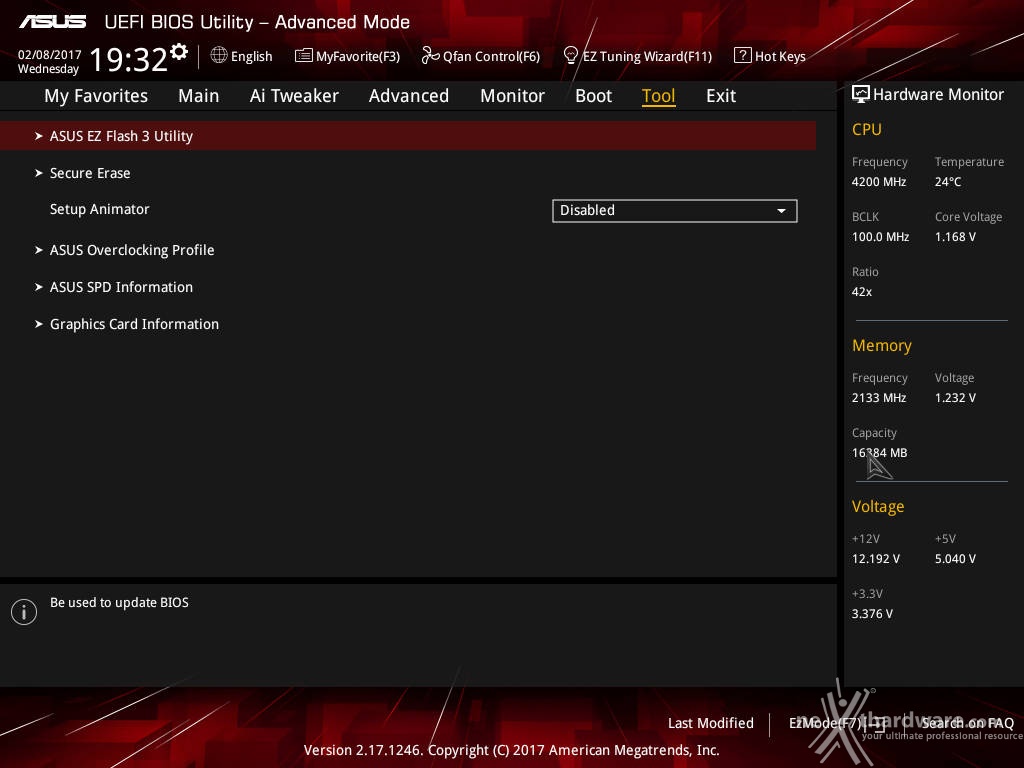Screen dimensions: 1024x768
Task: Click the memory voltage 1.232 V value
Action: 955,398
